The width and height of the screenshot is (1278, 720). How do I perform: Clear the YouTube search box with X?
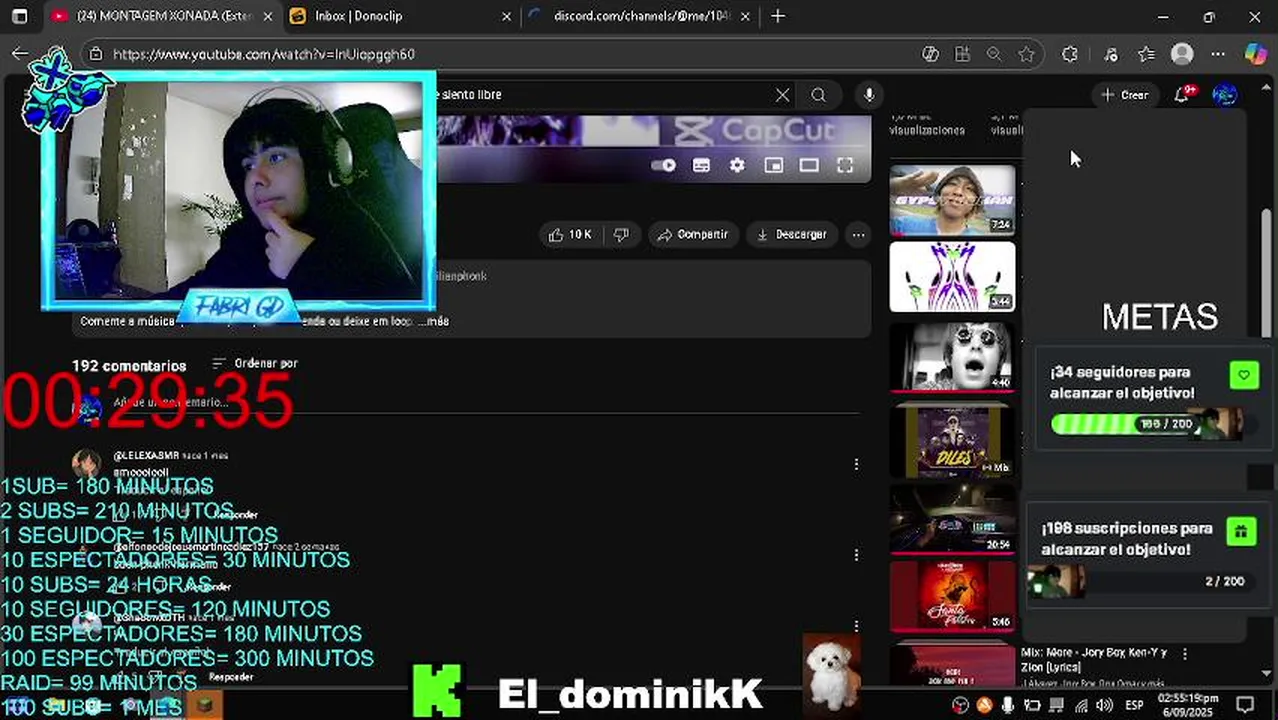pyautogui.click(x=782, y=95)
